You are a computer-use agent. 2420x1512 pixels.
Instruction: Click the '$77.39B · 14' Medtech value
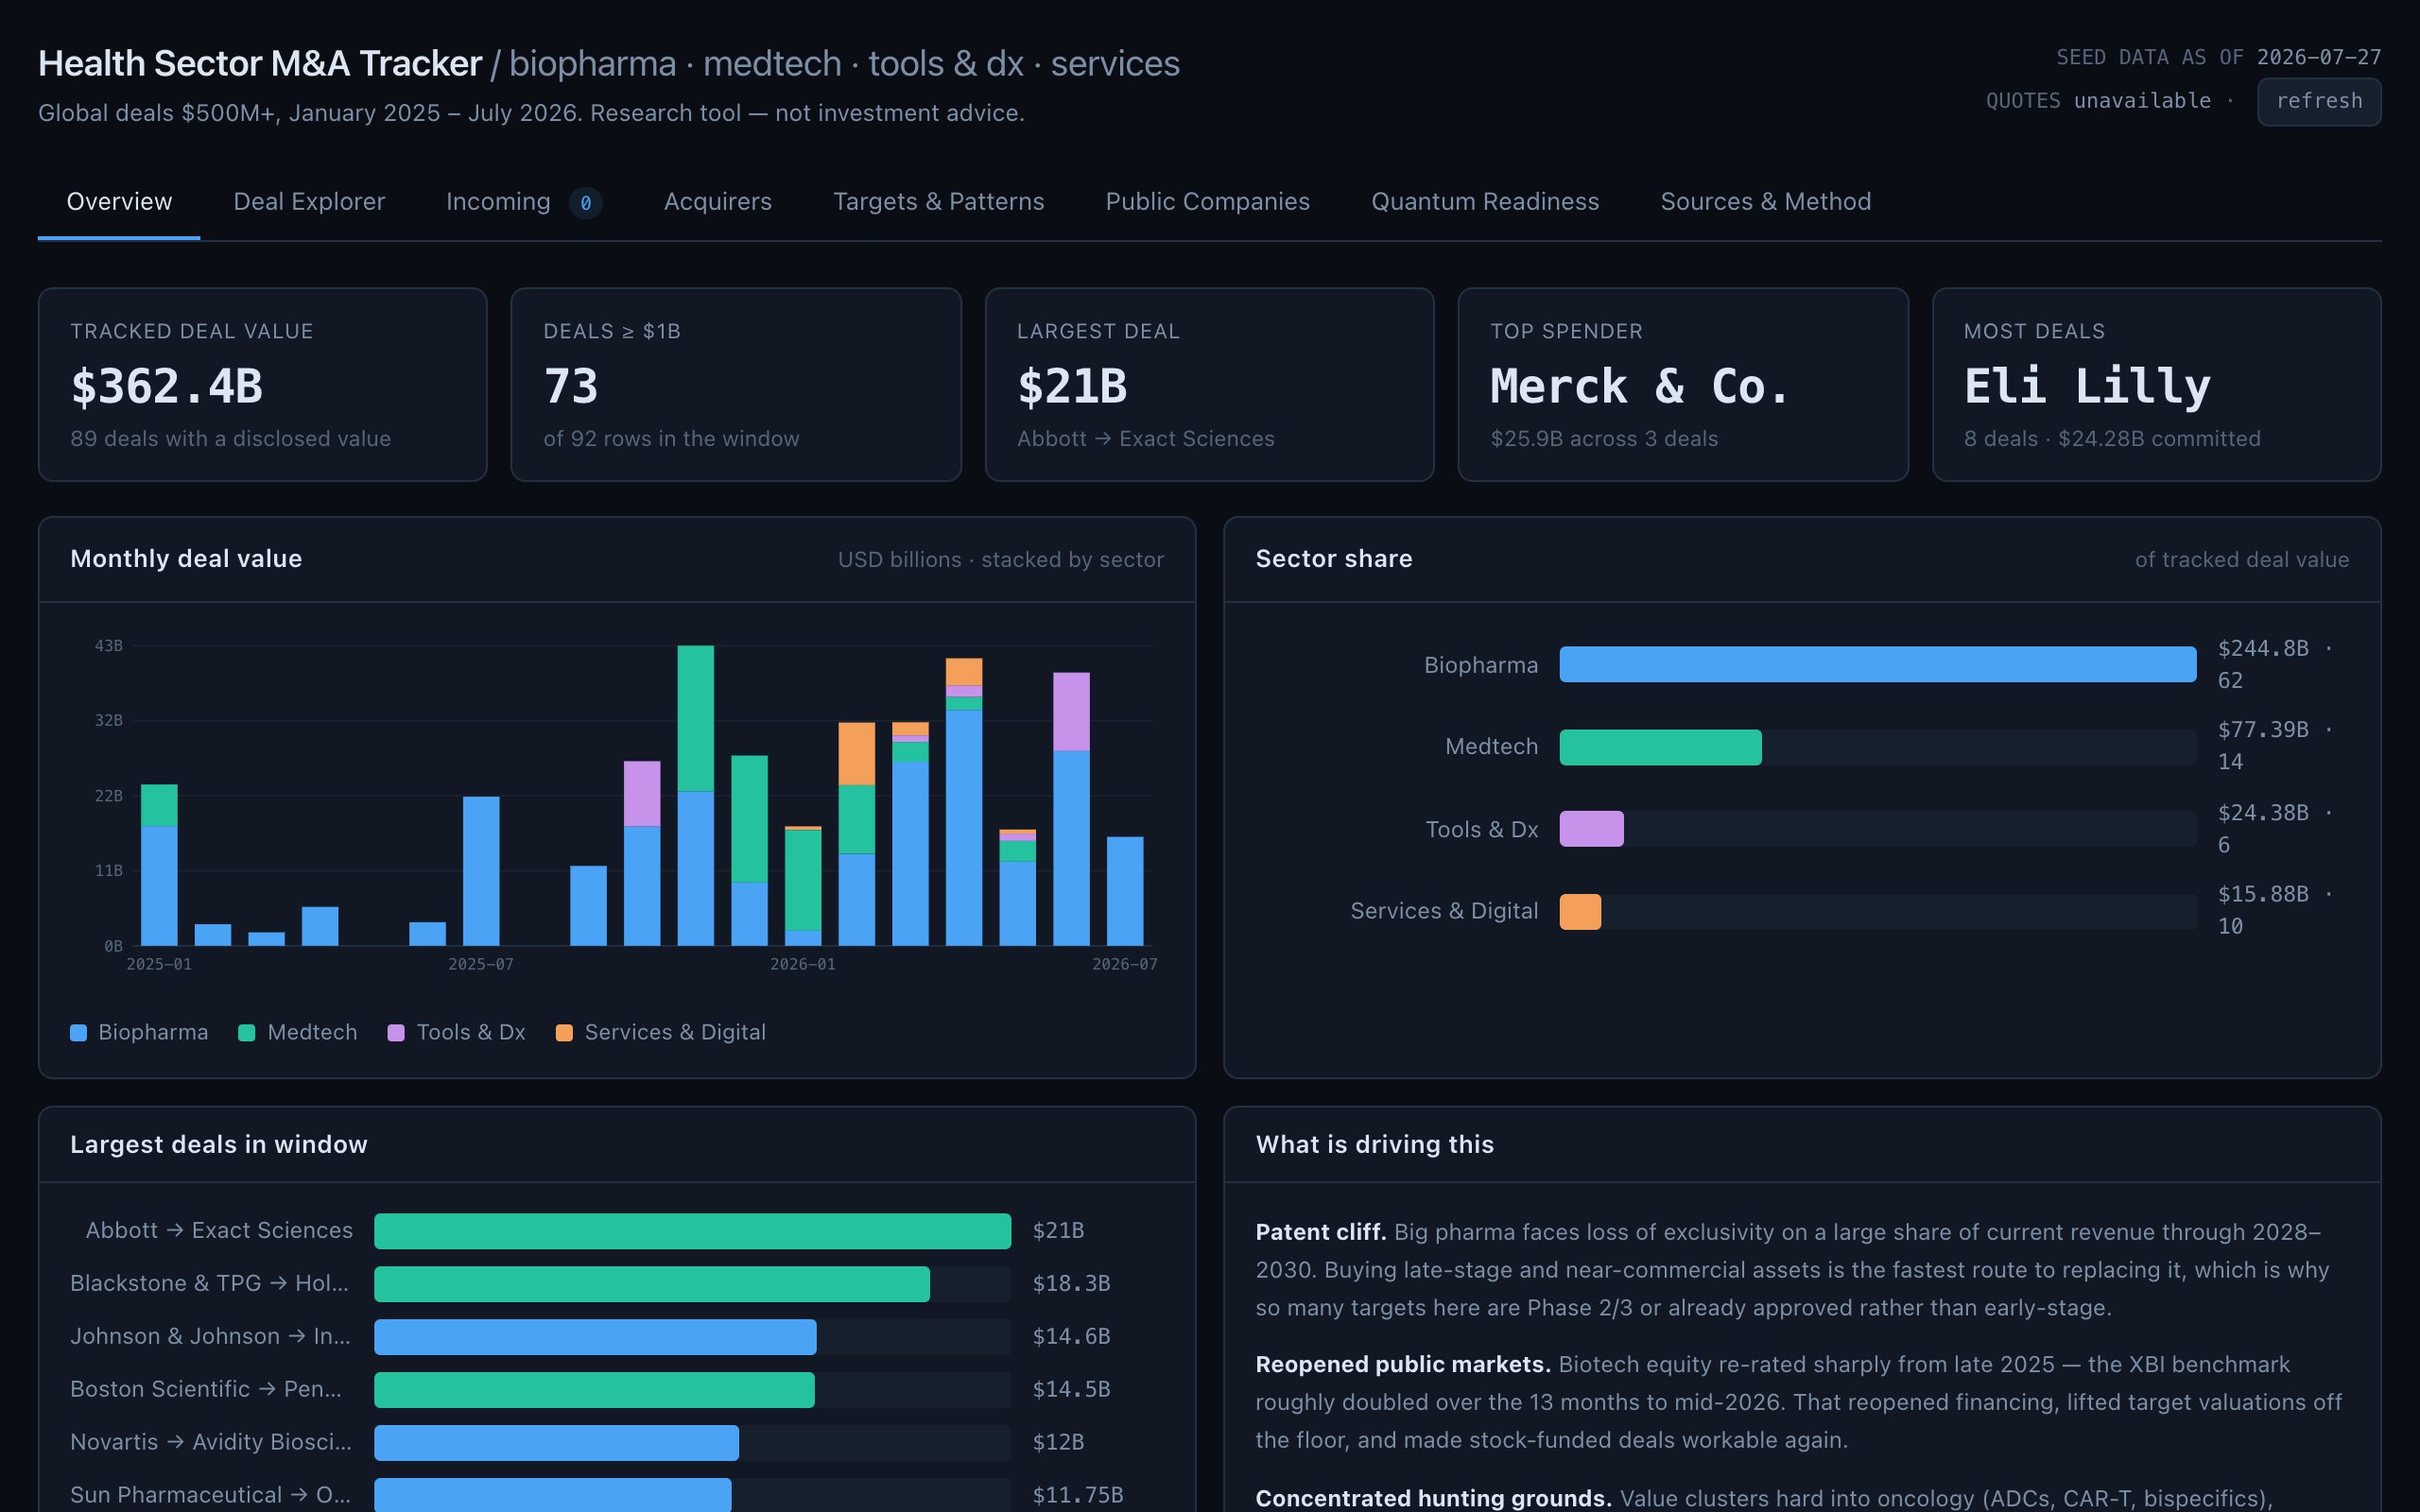tap(2274, 746)
